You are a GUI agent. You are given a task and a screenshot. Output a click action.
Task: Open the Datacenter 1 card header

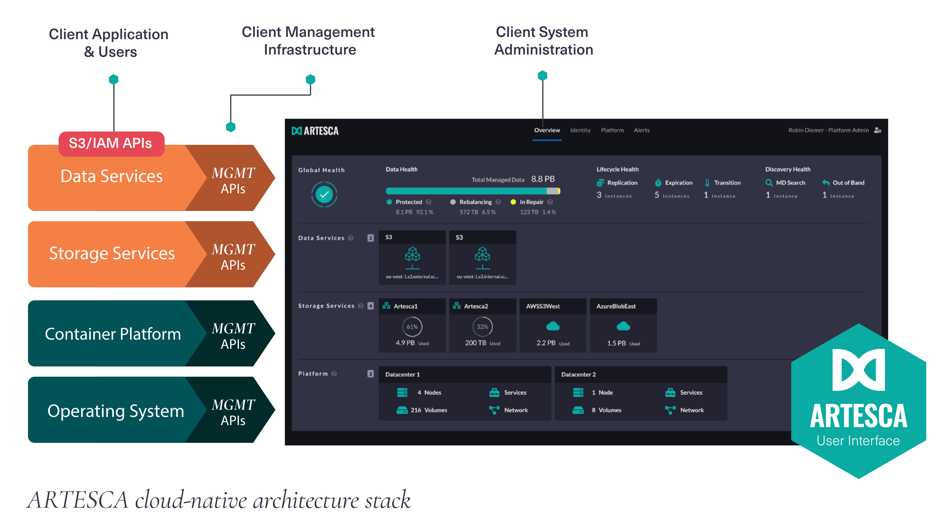[x=465, y=374]
